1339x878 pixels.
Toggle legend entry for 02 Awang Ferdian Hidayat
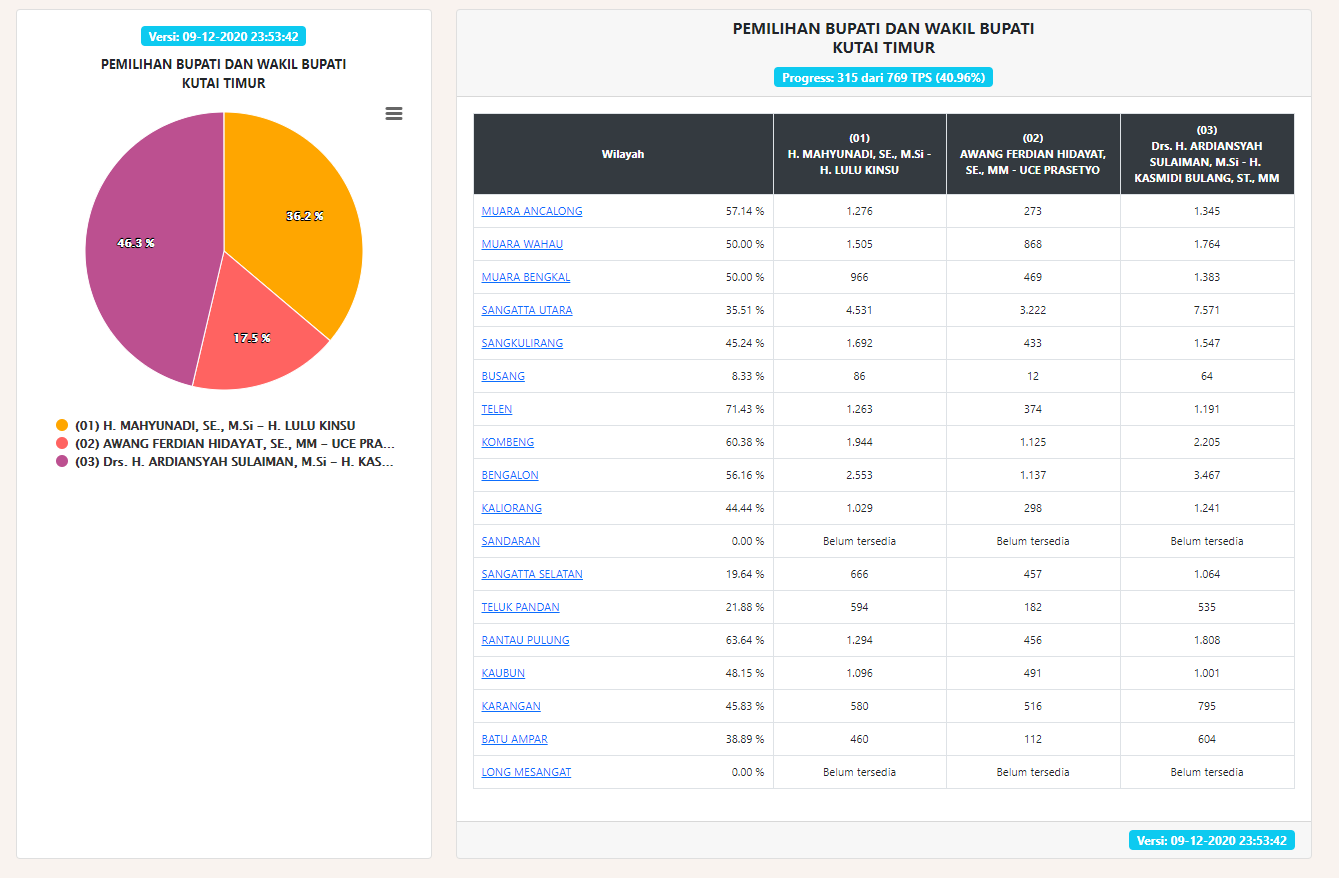click(x=234, y=443)
